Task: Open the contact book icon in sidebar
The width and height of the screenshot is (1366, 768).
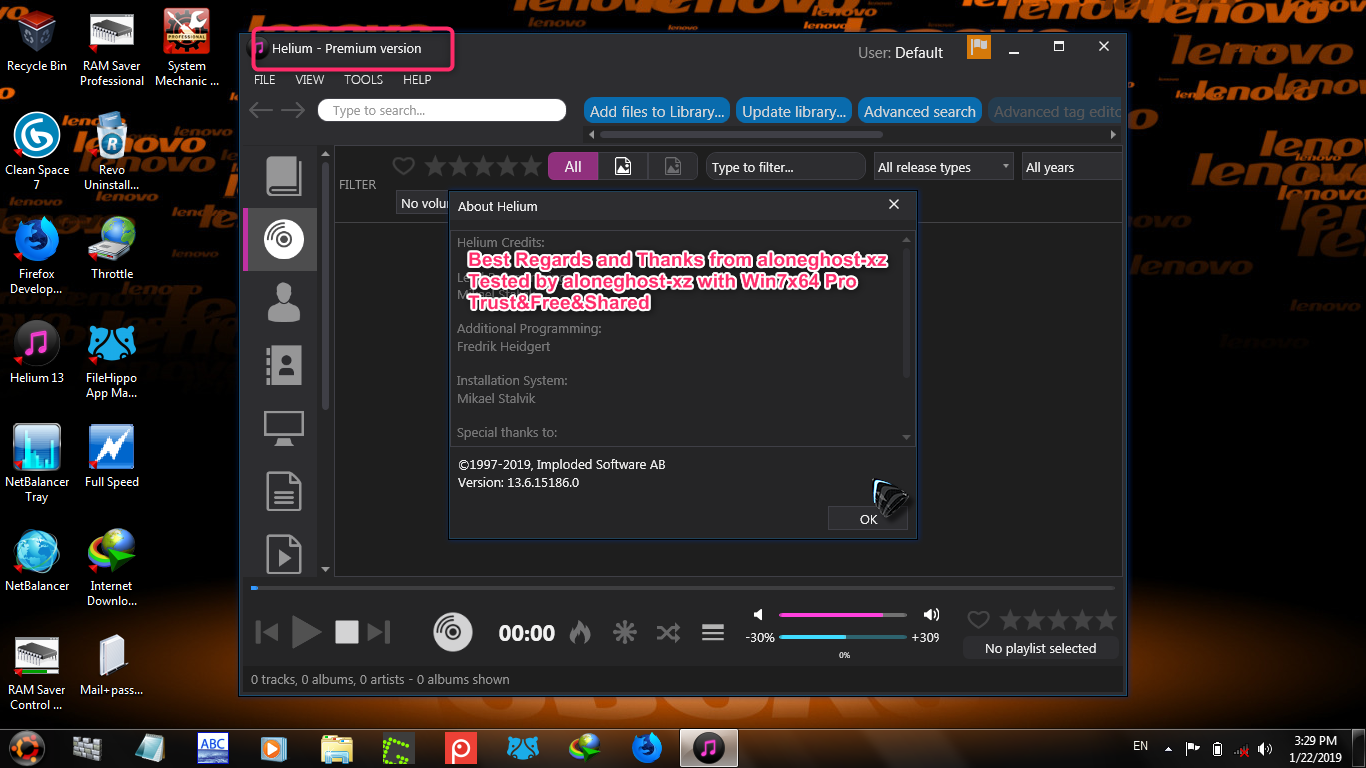Action: [283, 365]
